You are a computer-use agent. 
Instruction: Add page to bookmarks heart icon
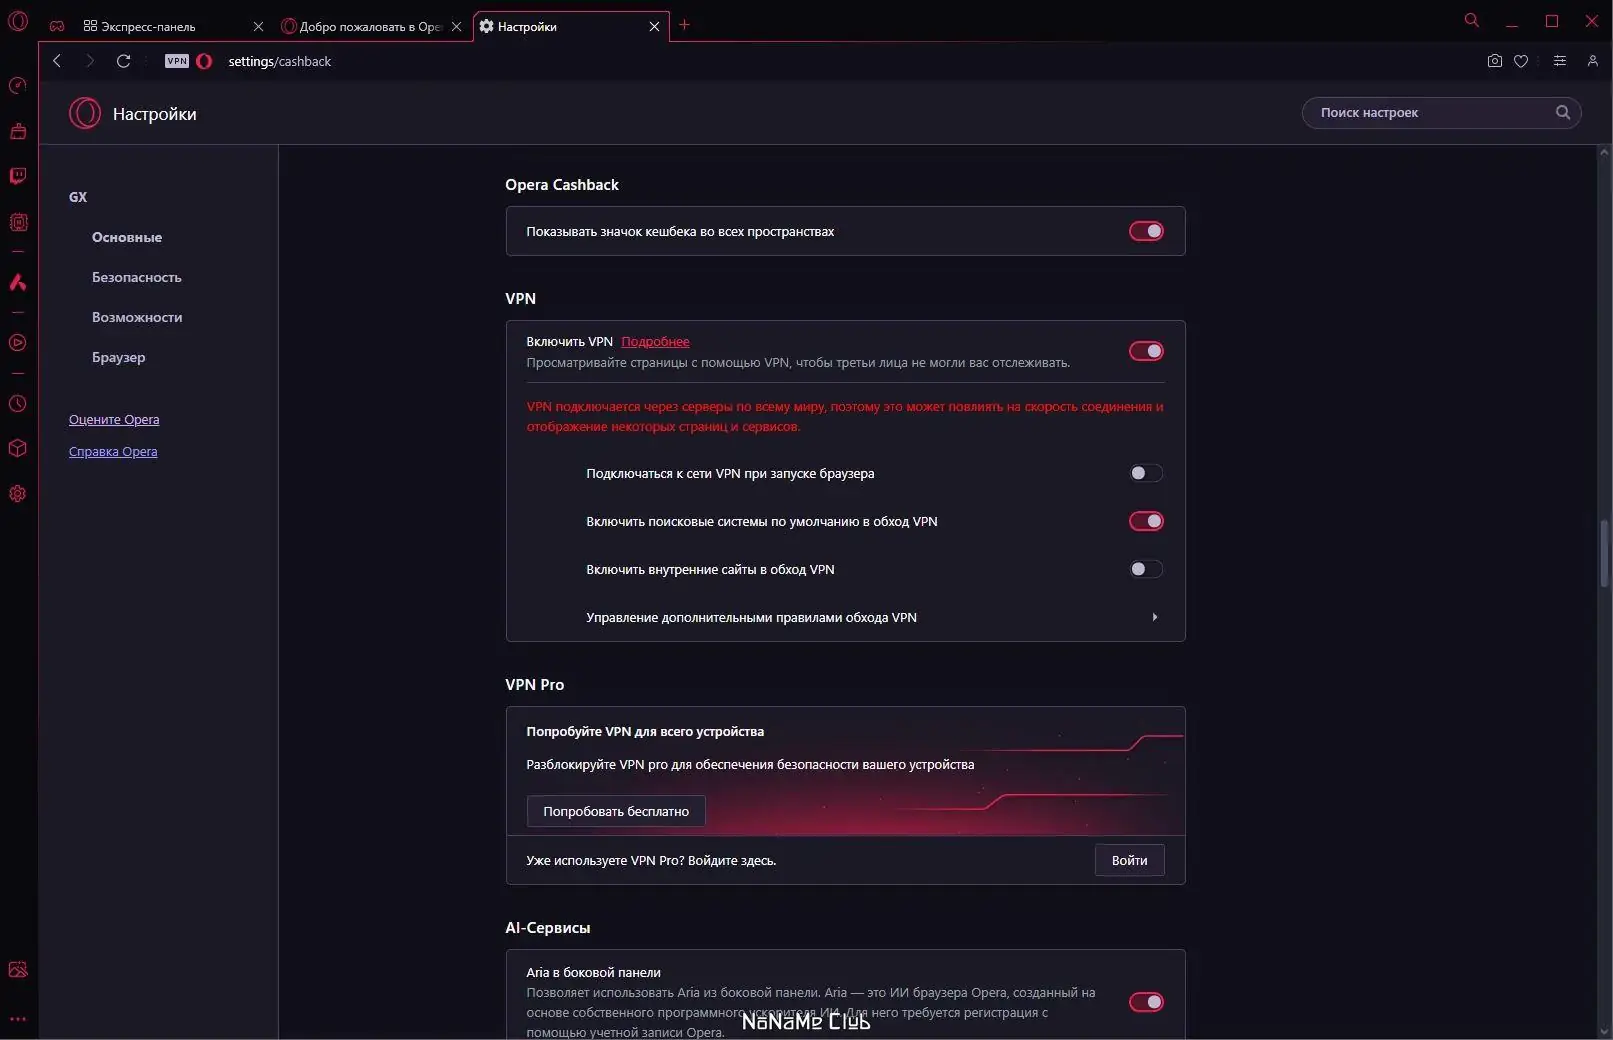pyautogui.click(x=1521, y=61)
